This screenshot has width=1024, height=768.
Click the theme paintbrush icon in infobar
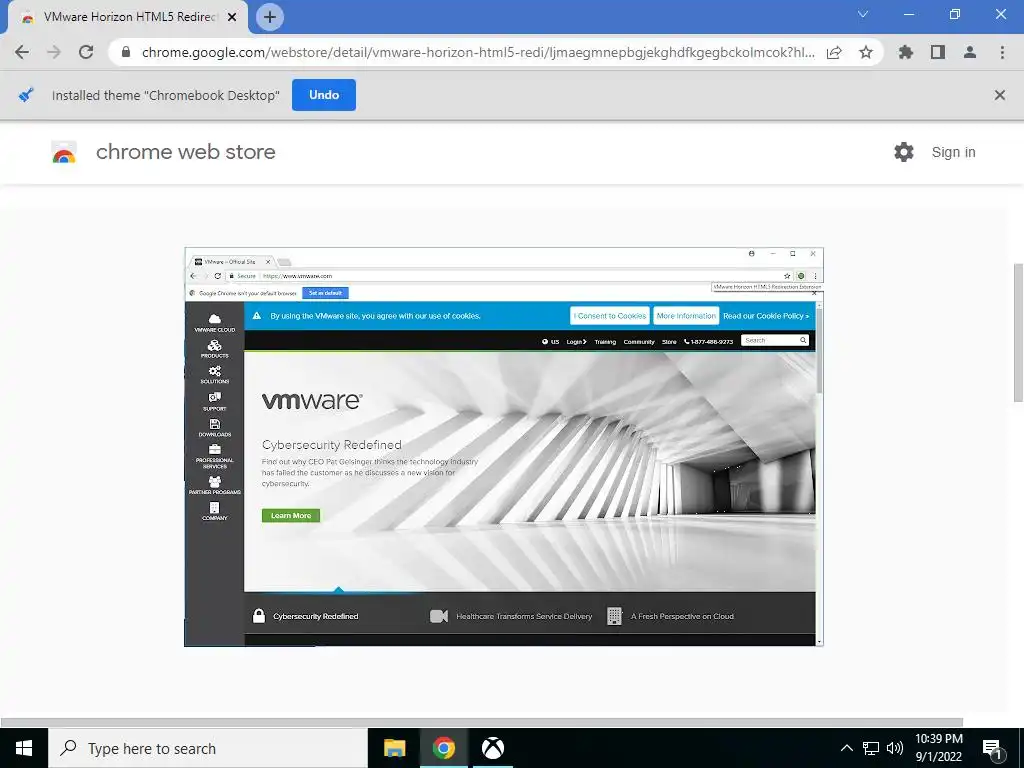25,95
